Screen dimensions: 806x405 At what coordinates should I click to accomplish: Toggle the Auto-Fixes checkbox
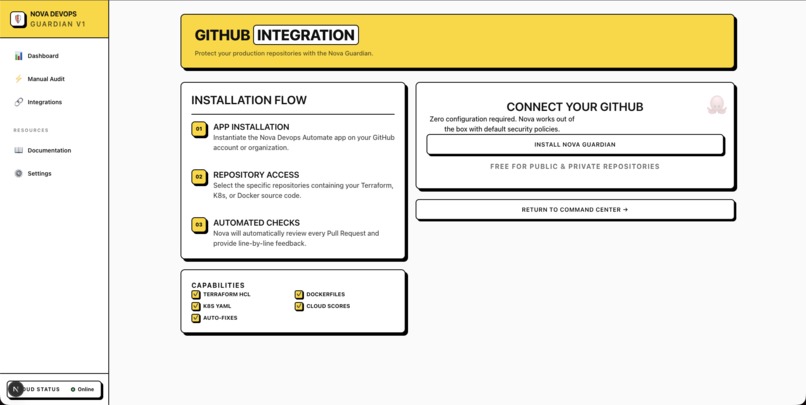[195, 318]
